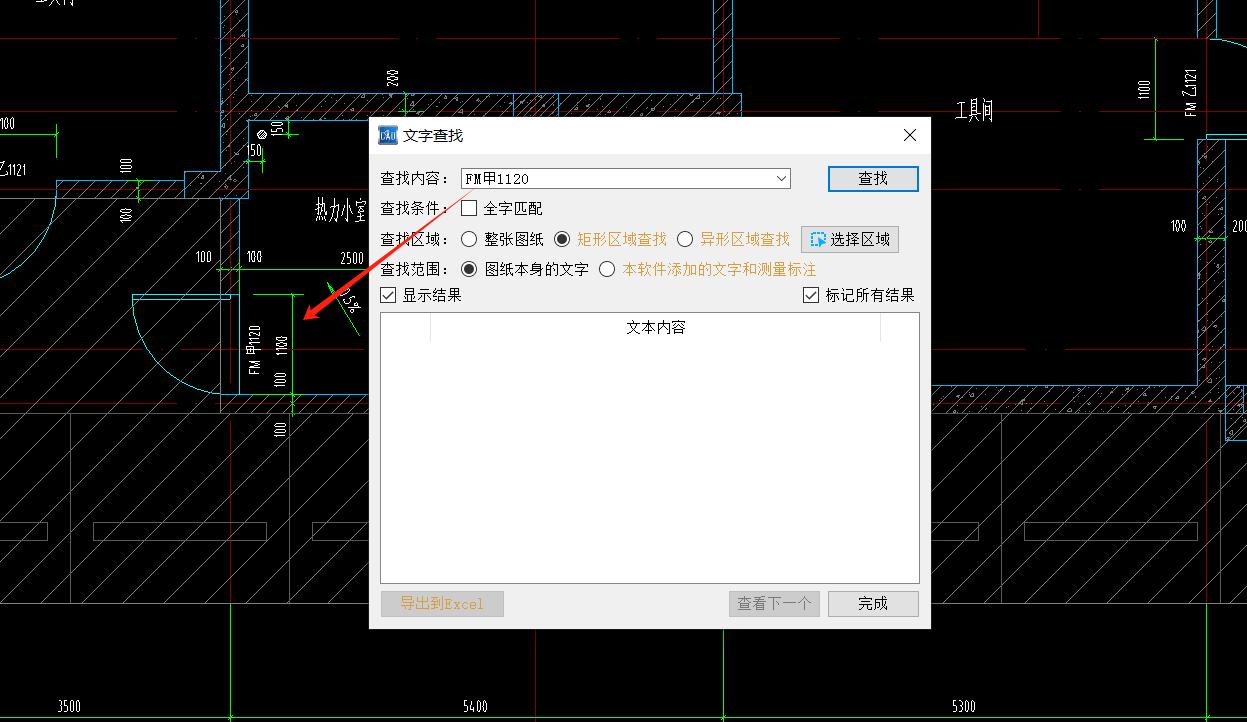The image size is (1247, 722).
Task: Select the 矩形区域查找 radio option
Action: pos(562,239)
